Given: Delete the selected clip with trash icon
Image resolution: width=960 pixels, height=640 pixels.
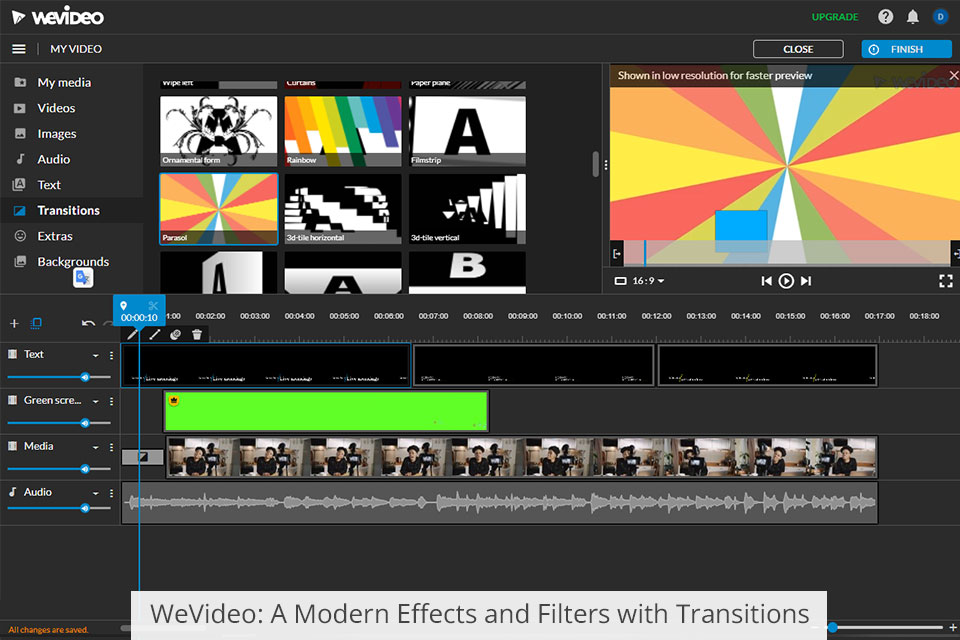Looking at the screenshot, I should [197, 334].
